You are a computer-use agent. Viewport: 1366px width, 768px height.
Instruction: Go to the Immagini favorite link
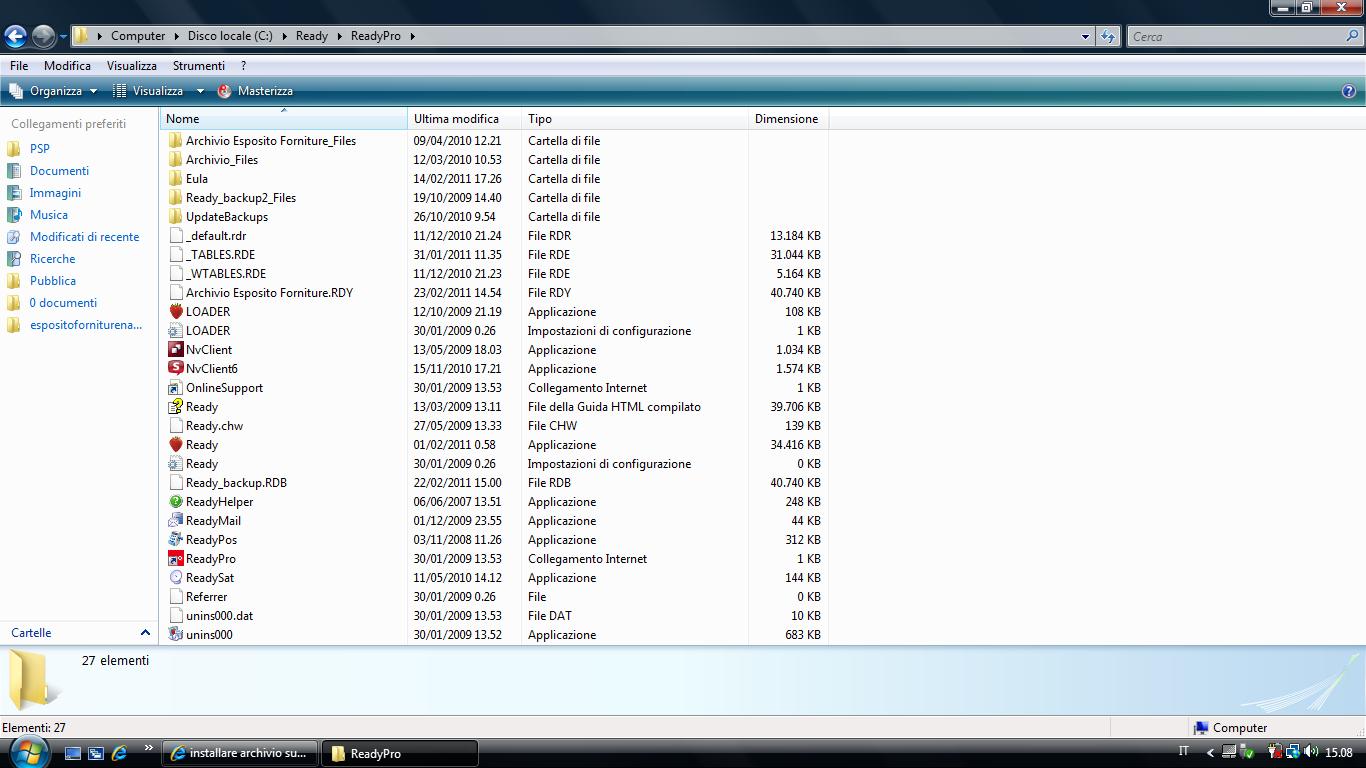[55, 193]
